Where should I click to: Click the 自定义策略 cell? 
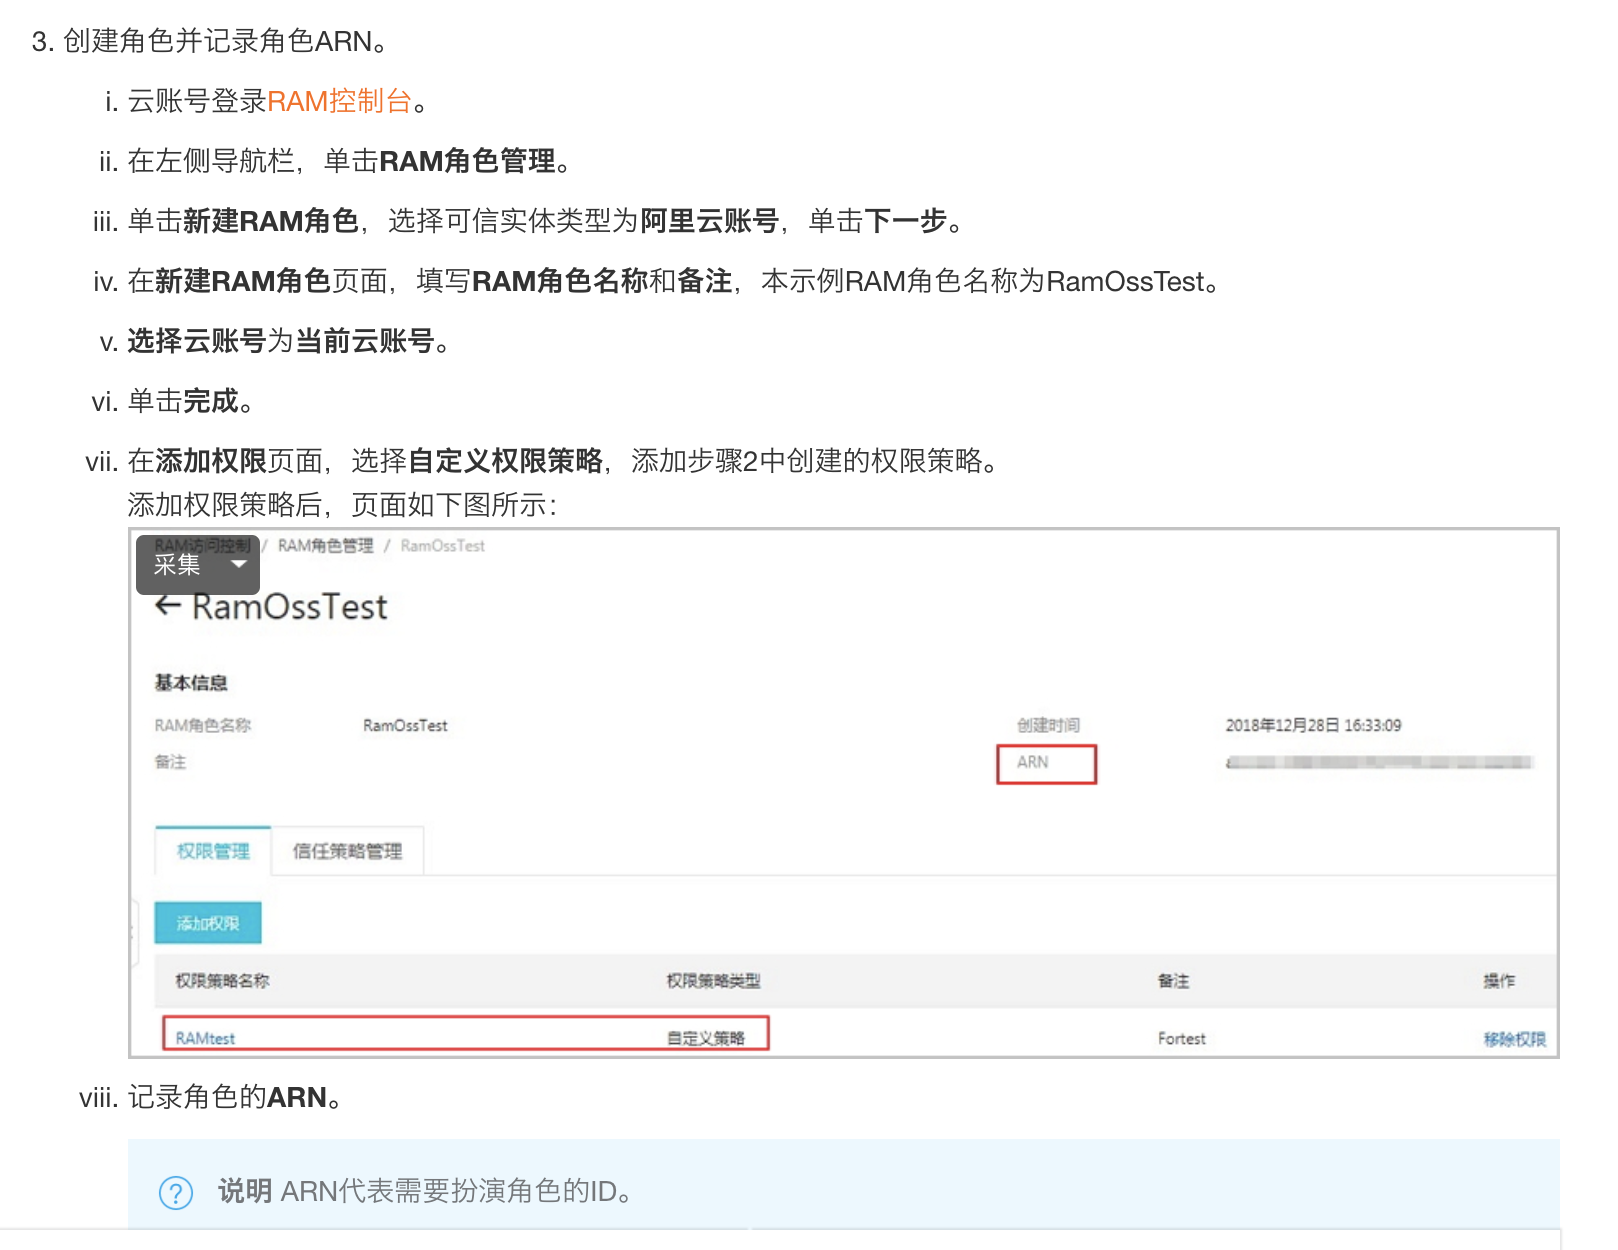point(706,1038)
